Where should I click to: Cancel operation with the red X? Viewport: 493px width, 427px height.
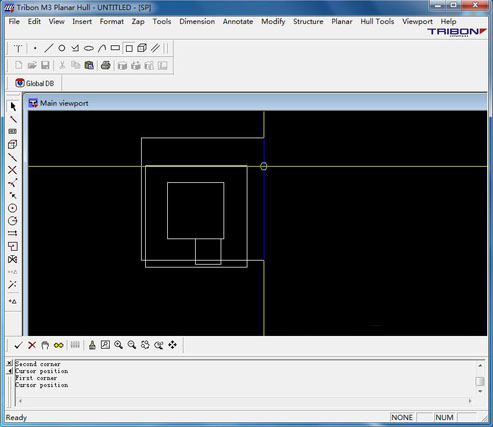[32, 345]
